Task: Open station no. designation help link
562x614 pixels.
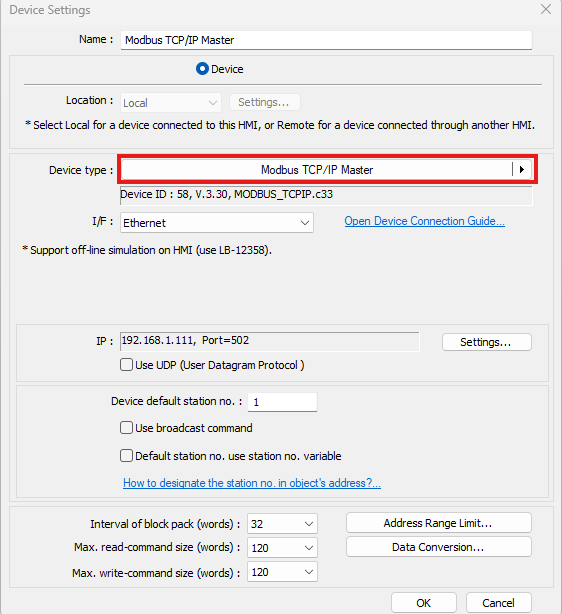Action: coord(252,483)
